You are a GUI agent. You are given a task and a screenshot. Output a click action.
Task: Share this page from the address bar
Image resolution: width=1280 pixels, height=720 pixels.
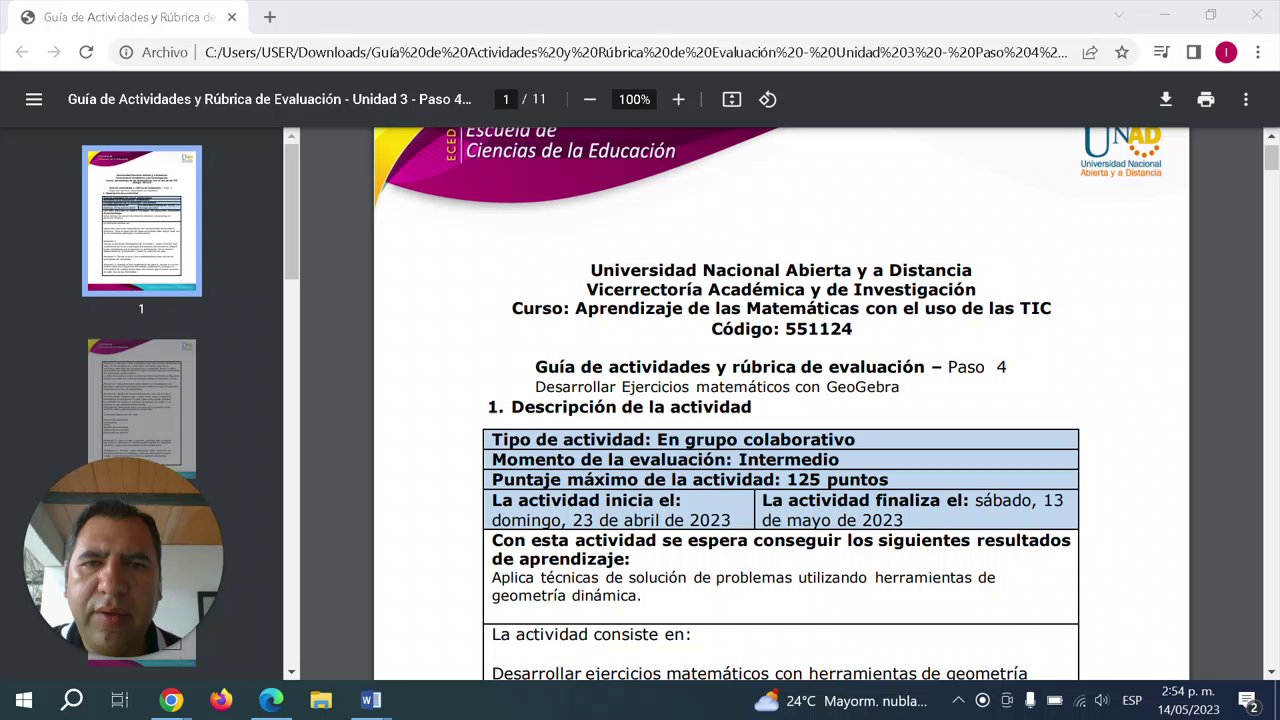pos(1090,52)
